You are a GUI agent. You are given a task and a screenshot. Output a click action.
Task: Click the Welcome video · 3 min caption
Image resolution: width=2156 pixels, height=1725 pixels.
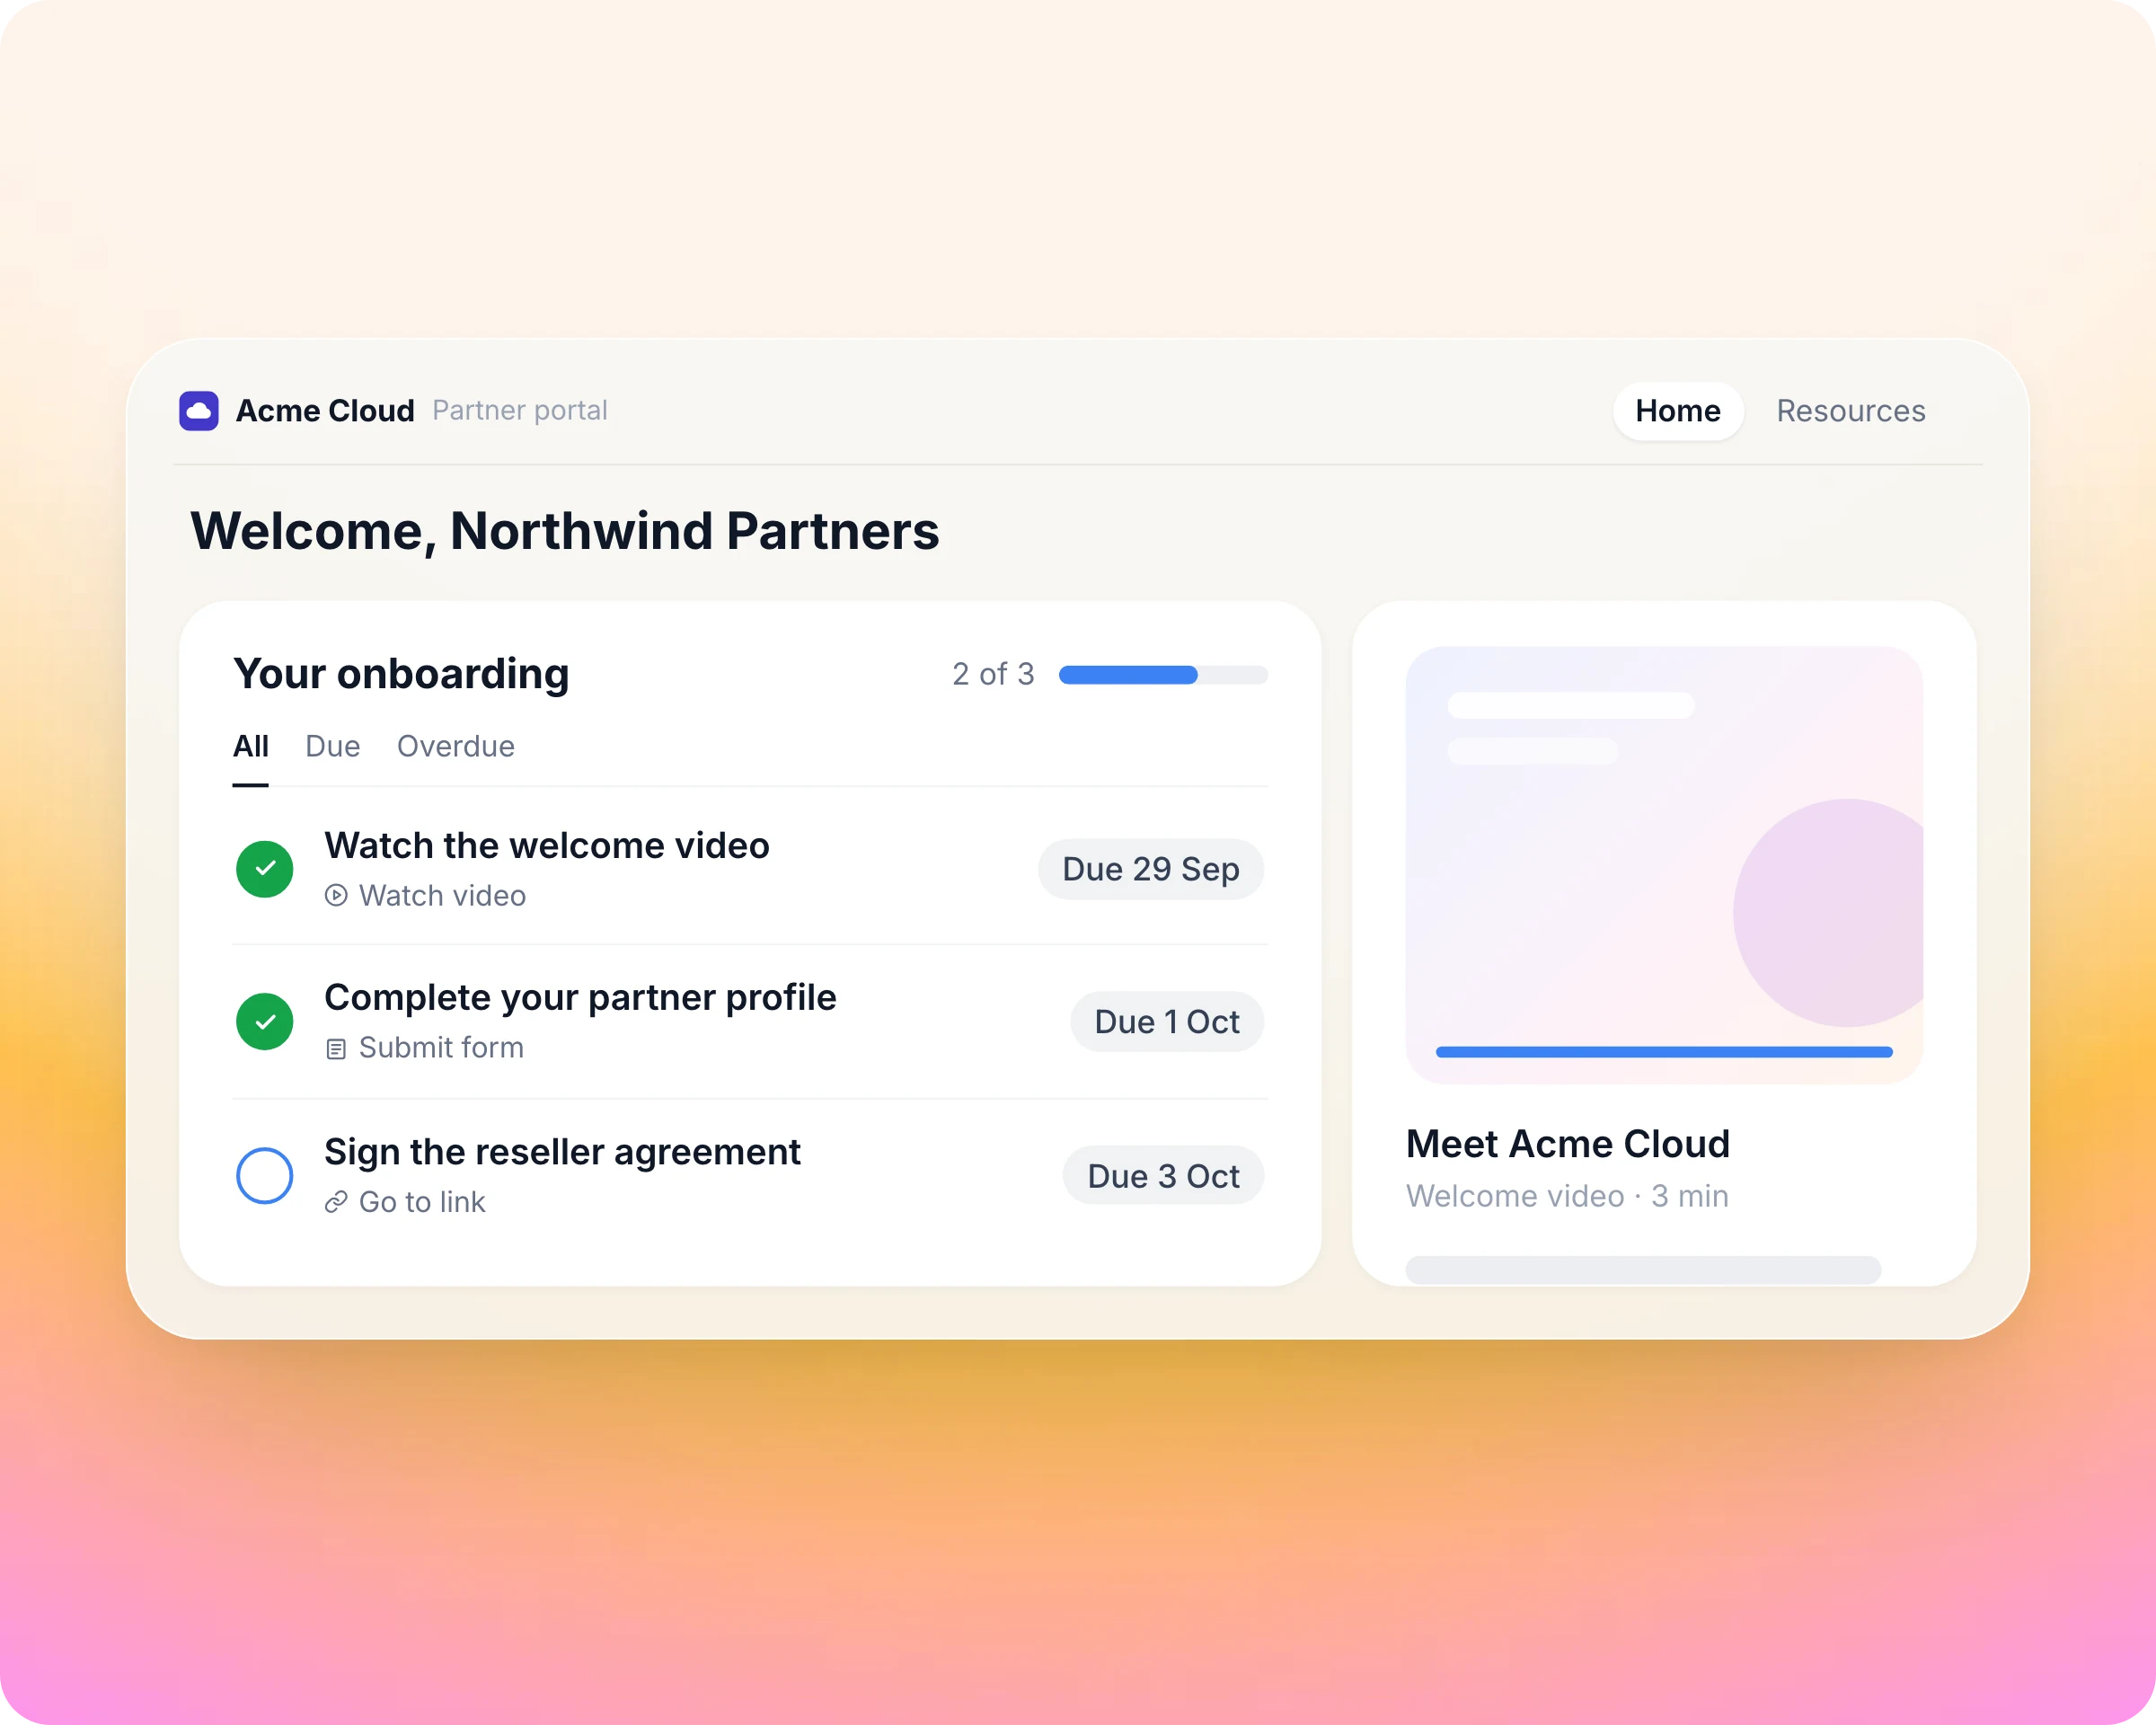[1567, 1196]
